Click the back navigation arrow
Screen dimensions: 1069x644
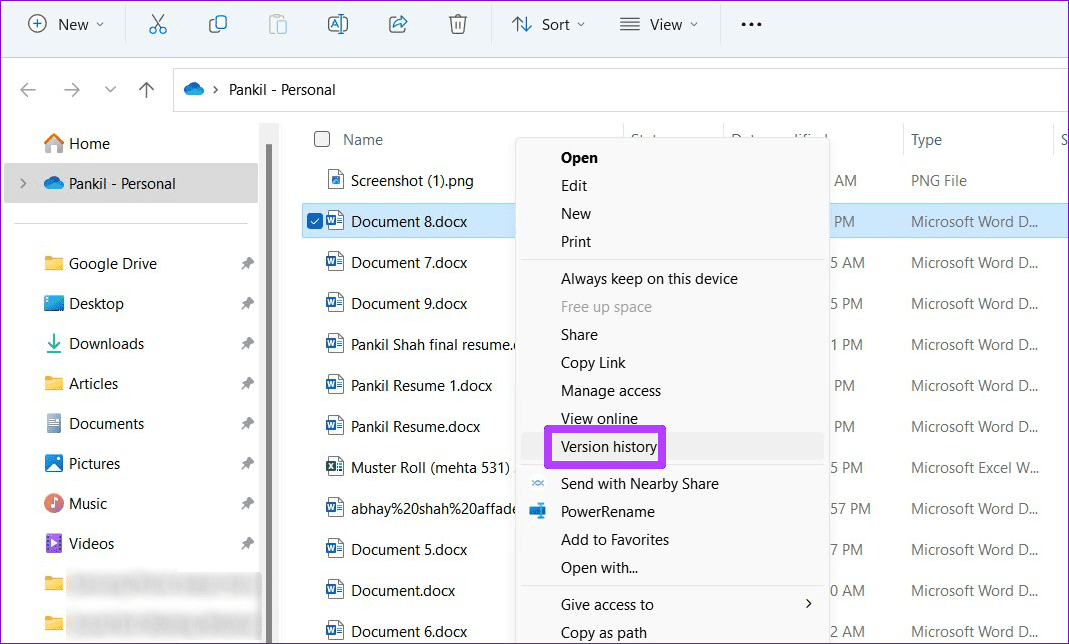click(x=28, y=89)
